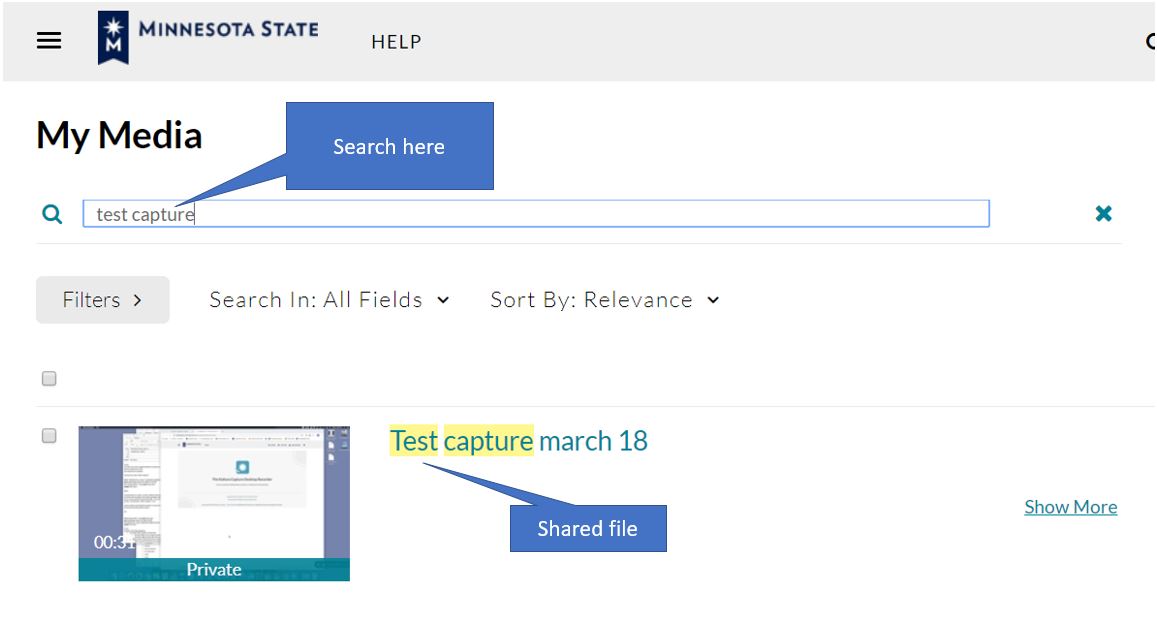Clear the search with the blue X icon

point(1103,213)
